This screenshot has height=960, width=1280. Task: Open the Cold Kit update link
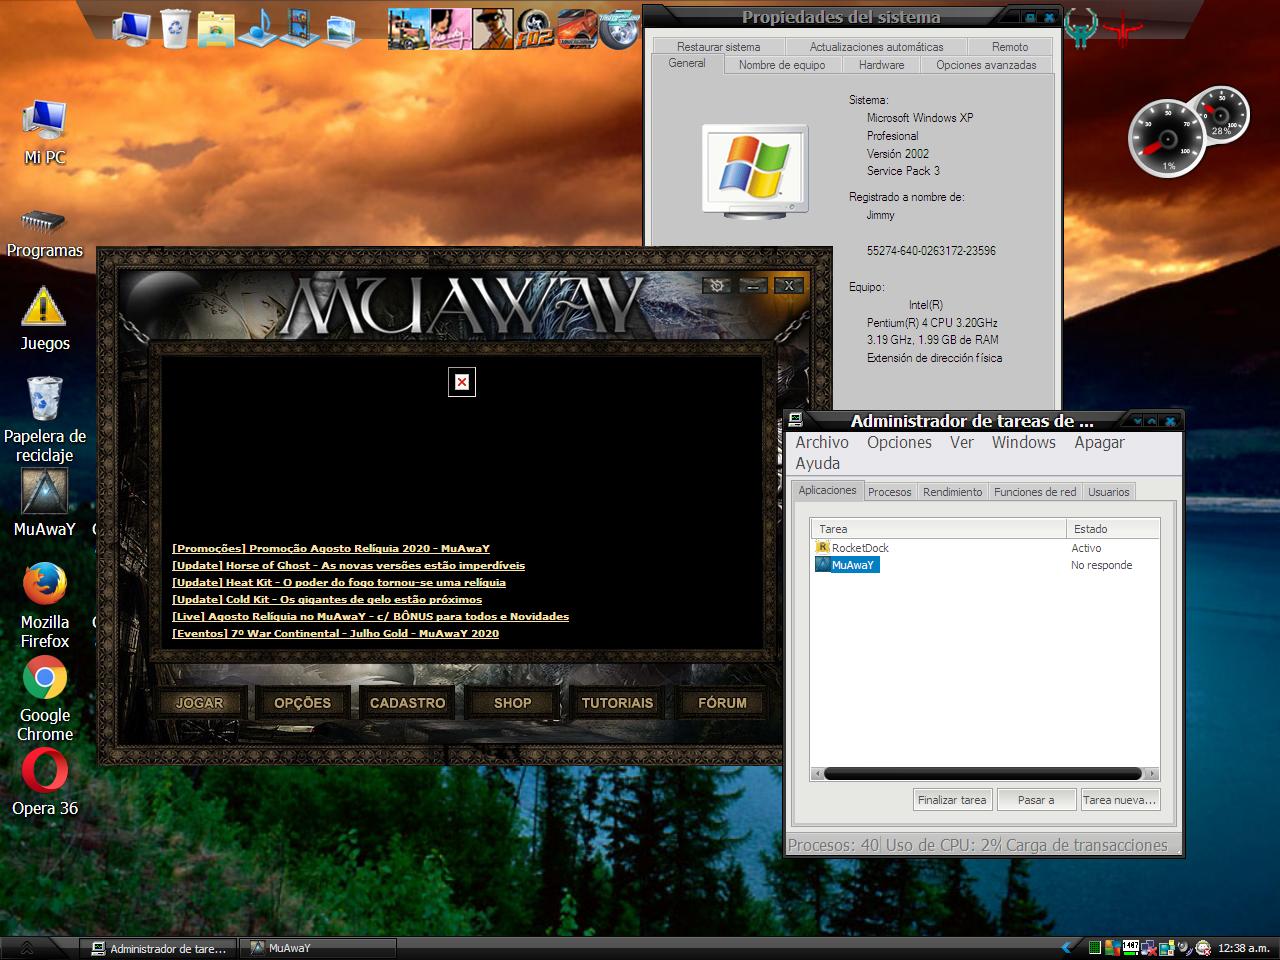[327, 599]
